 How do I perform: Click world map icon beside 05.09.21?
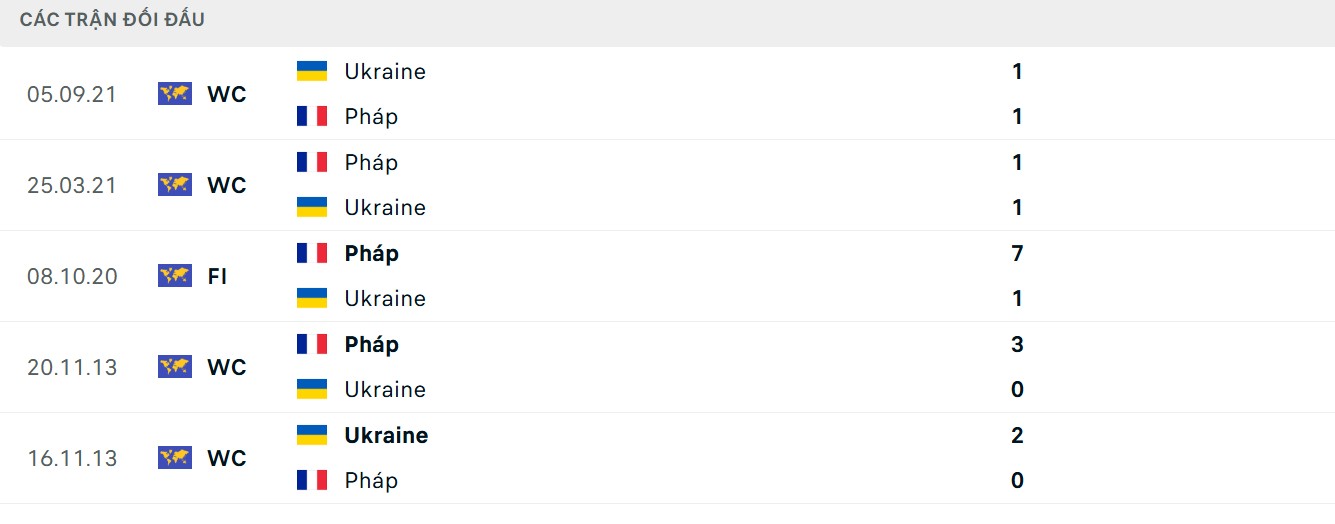coord(175,94)
